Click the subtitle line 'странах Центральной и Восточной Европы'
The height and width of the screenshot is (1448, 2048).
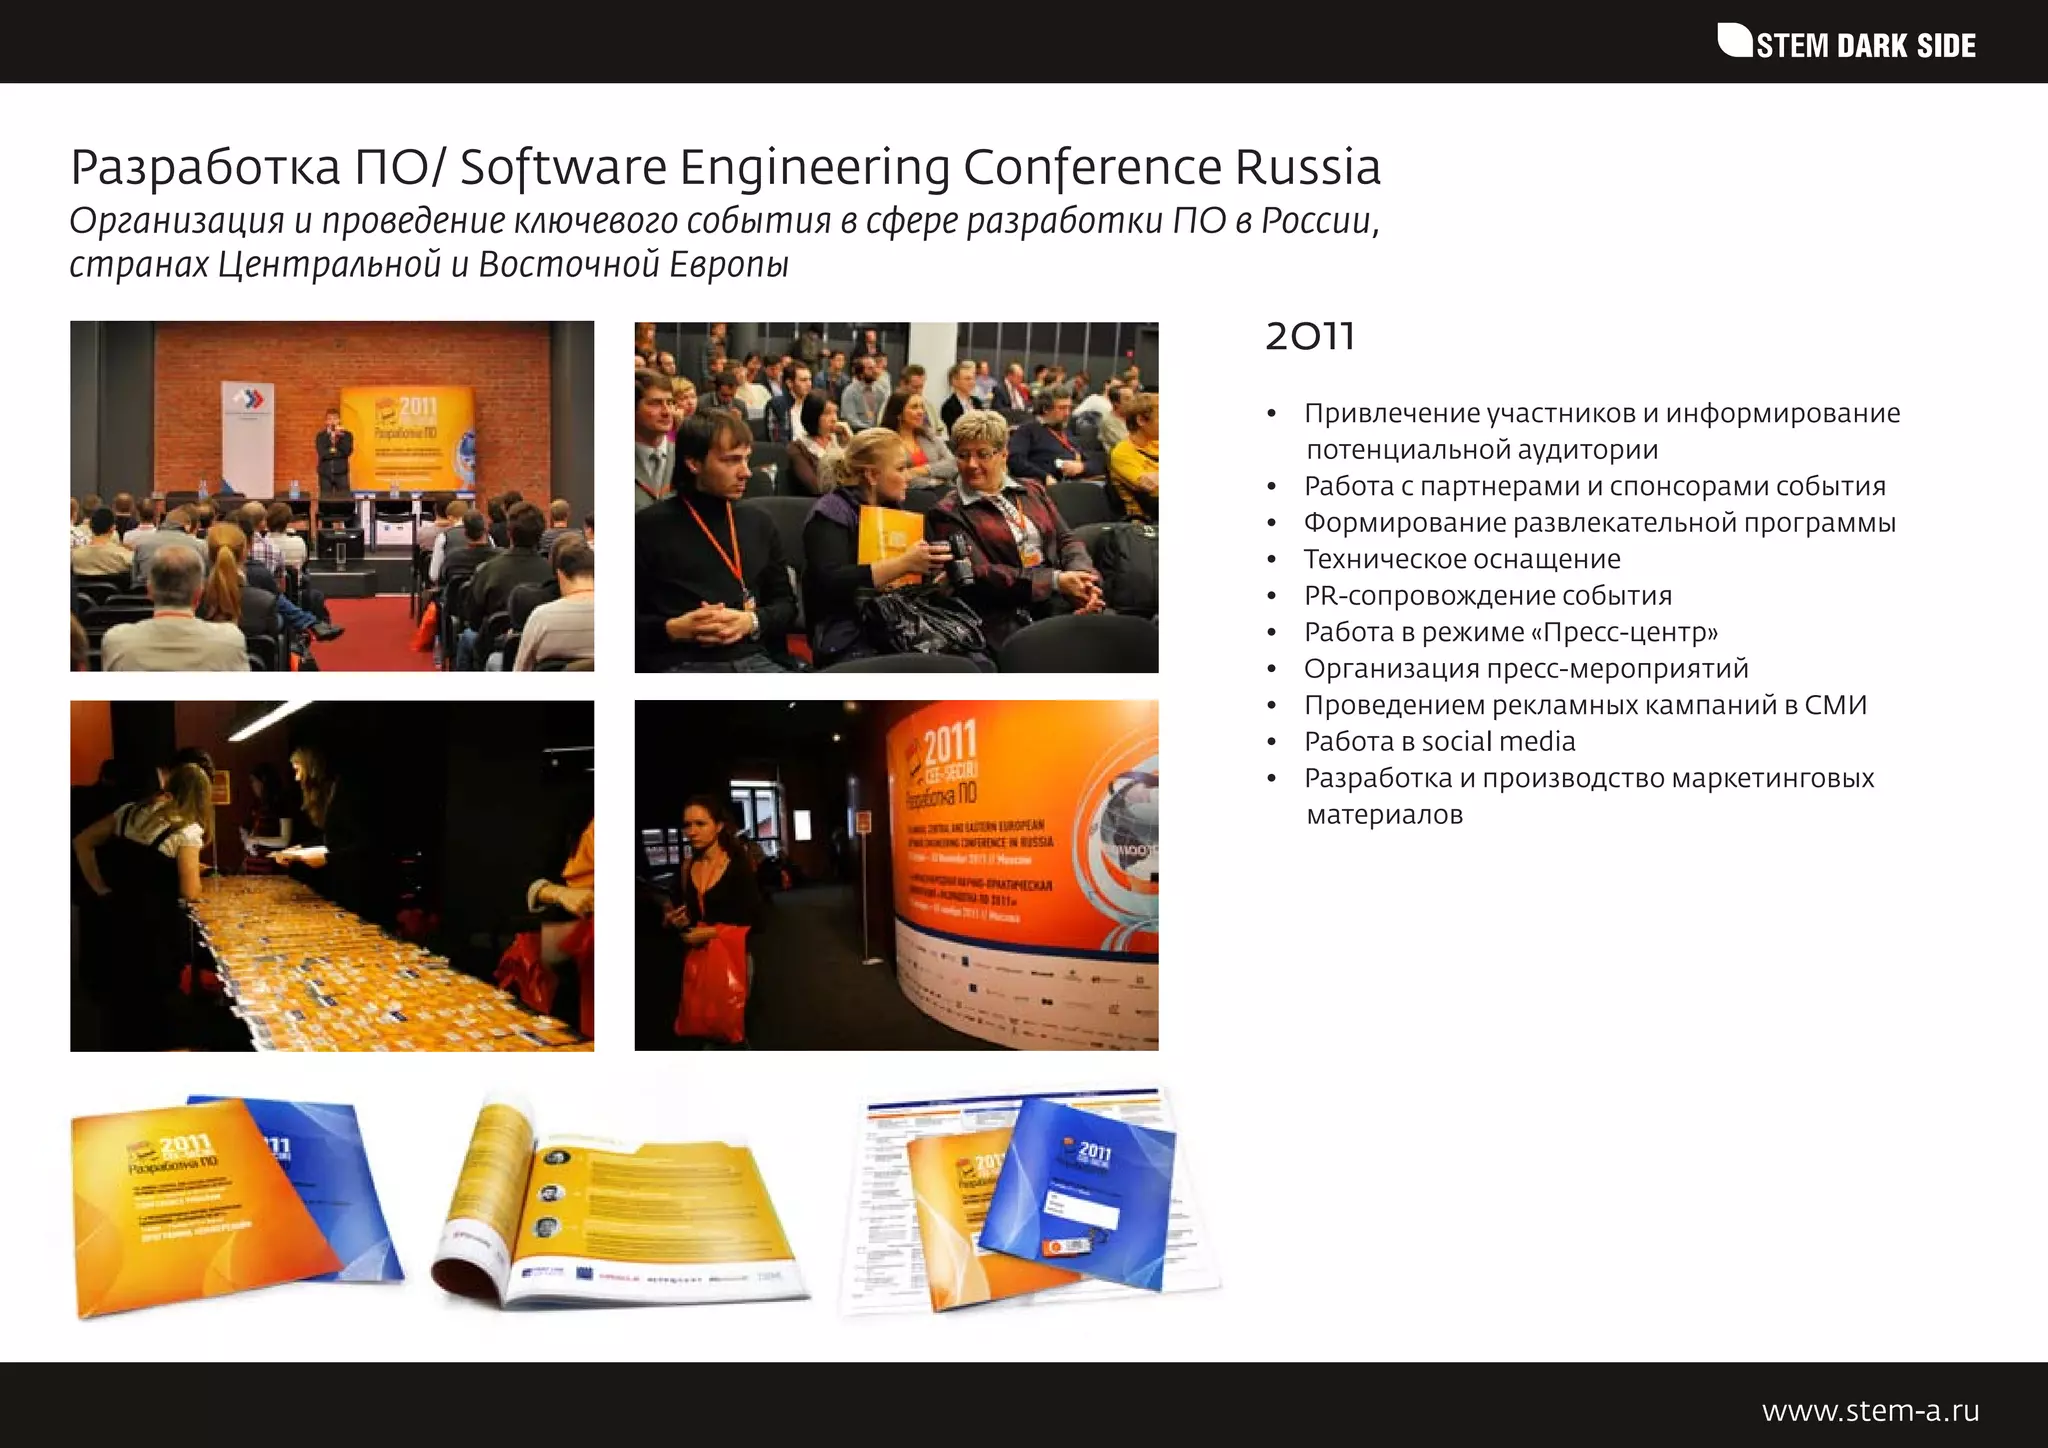coord(429,265)
